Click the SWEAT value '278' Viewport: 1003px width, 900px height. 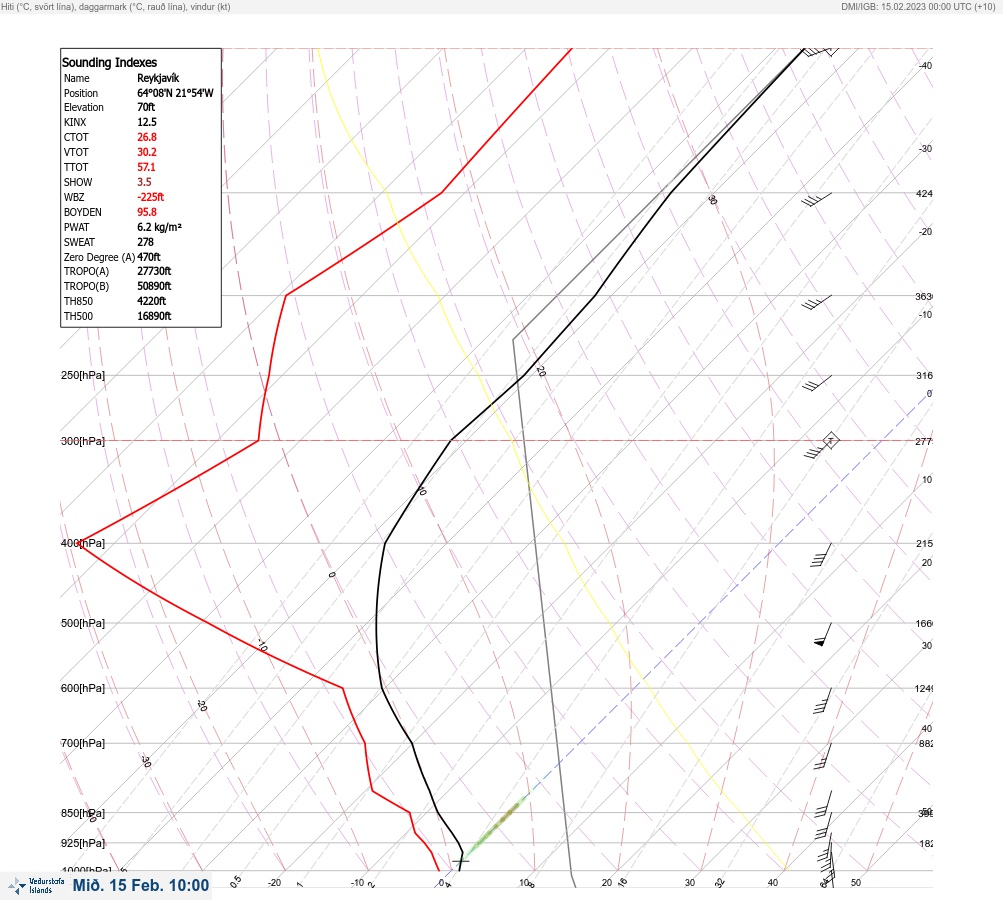click(x=145, y=242)
